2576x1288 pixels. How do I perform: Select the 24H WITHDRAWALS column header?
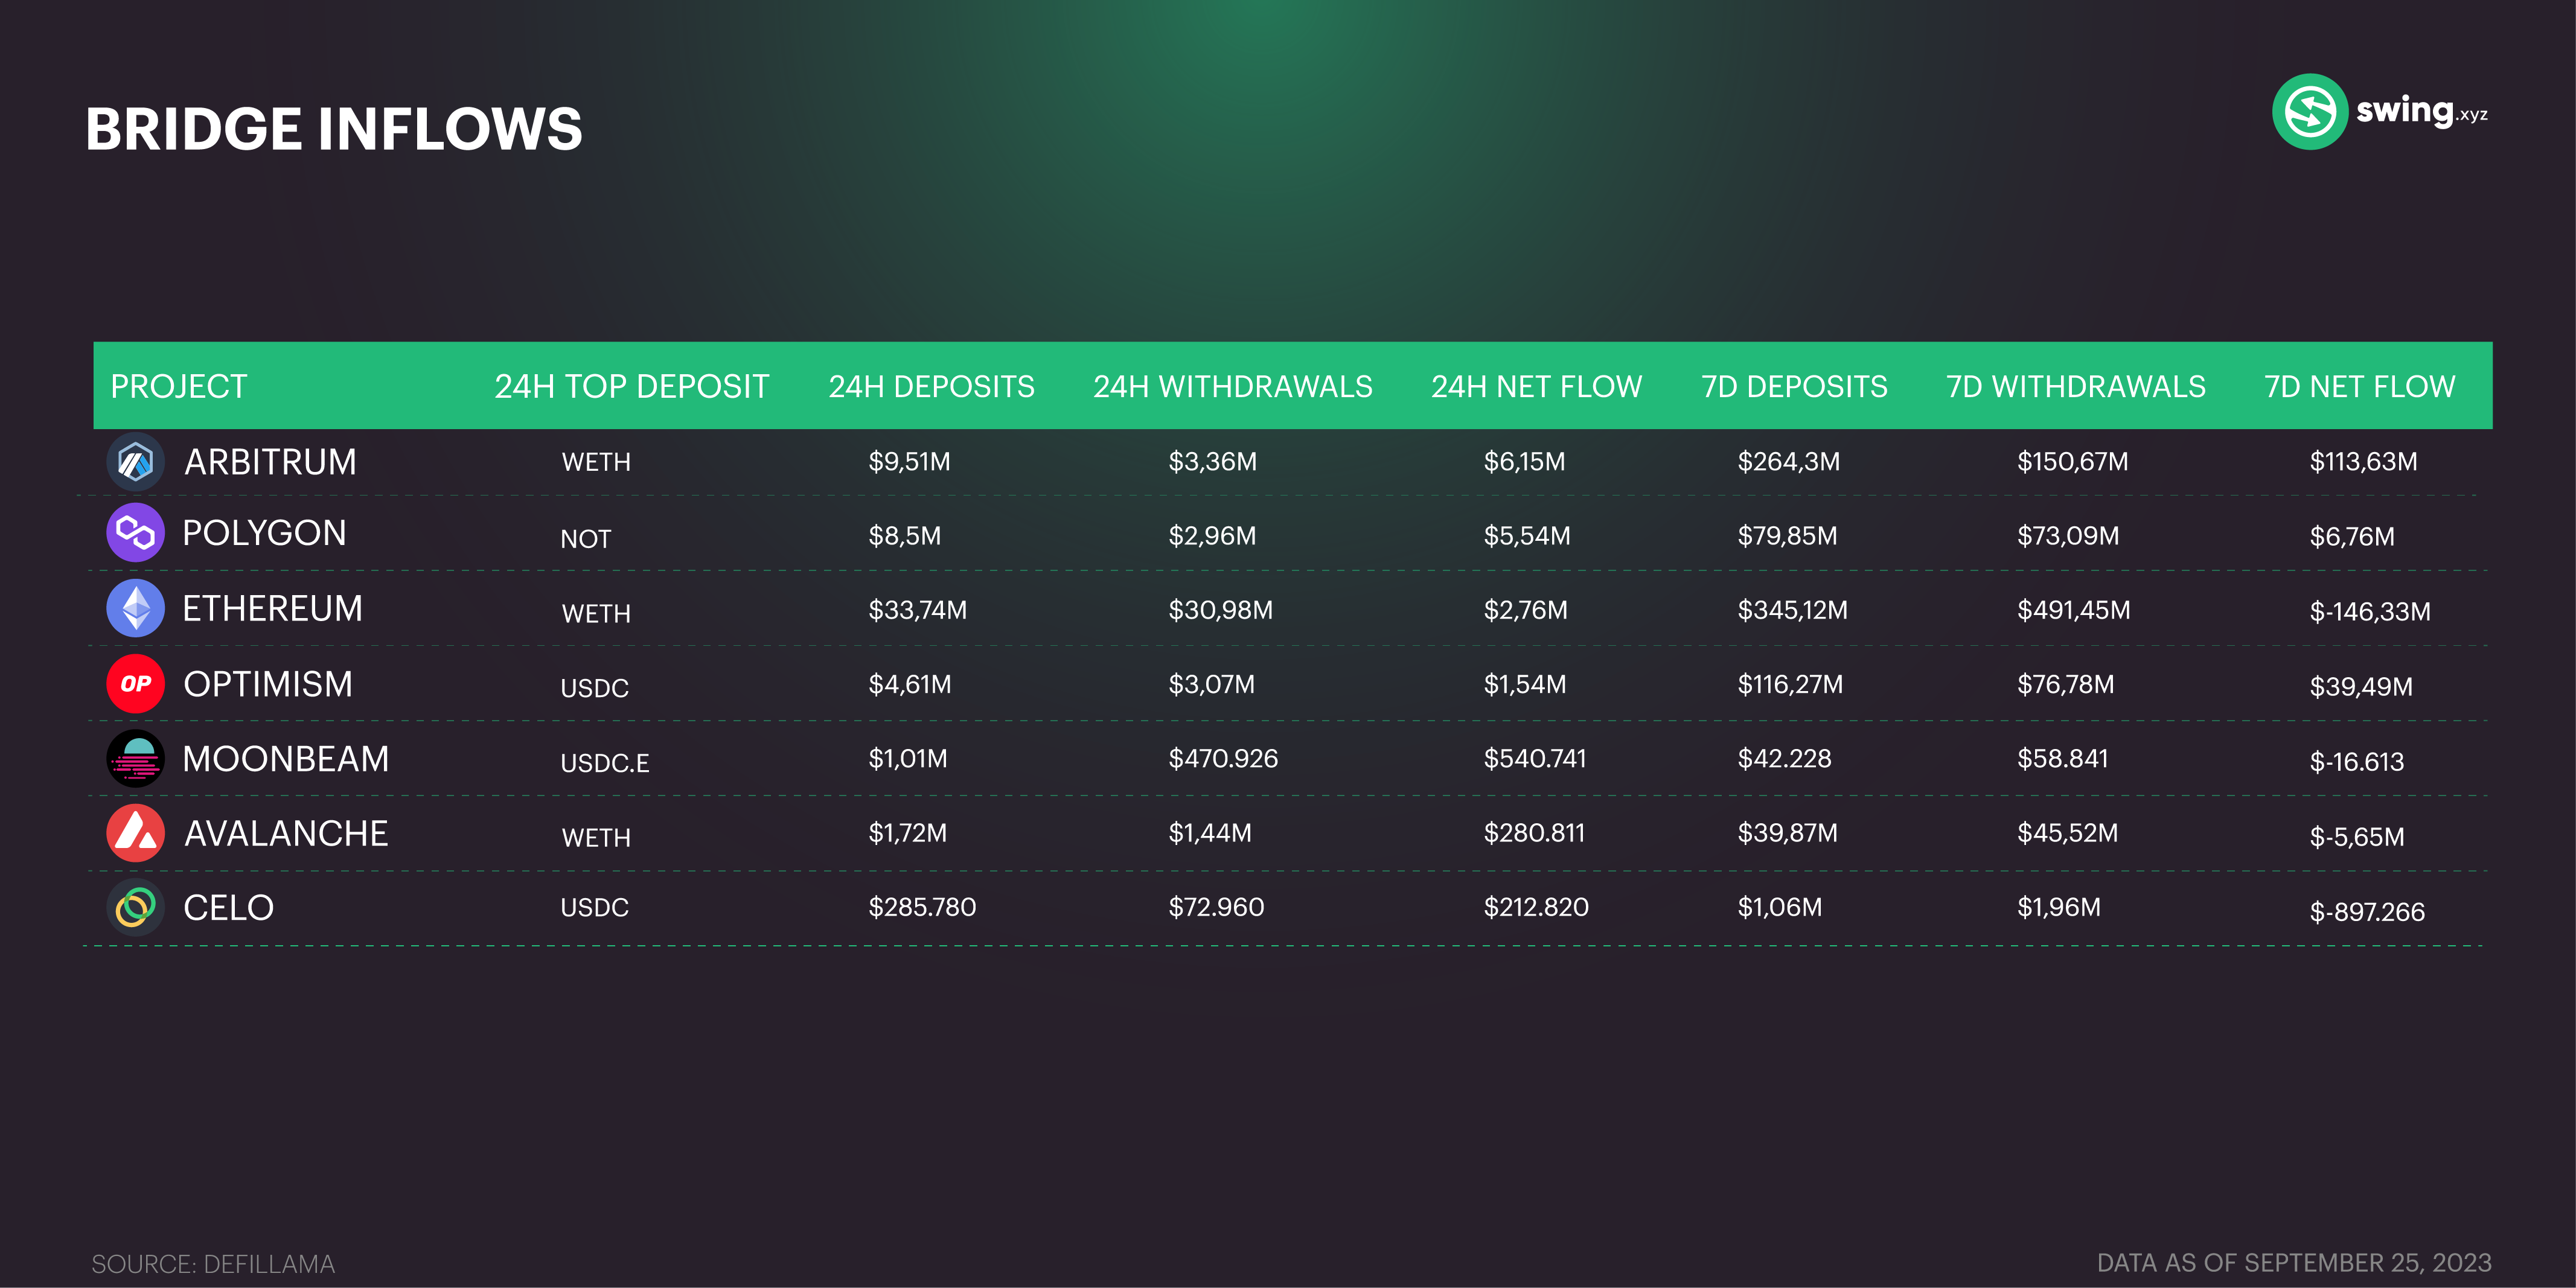1233,387
